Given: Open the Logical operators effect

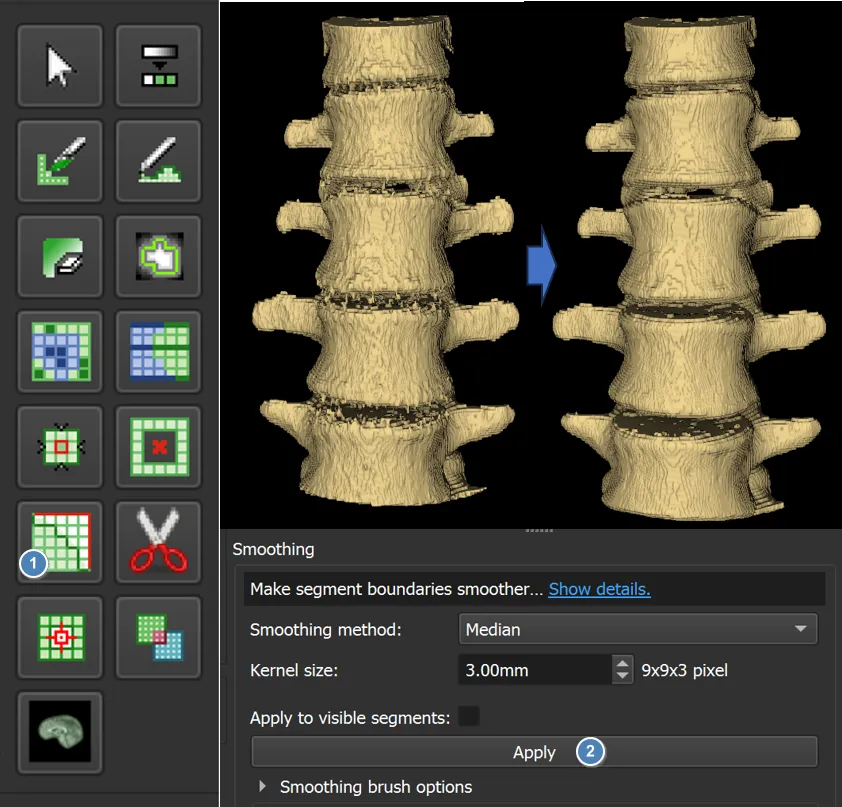Looking at the screenshot, I should [x=158, y=637].
